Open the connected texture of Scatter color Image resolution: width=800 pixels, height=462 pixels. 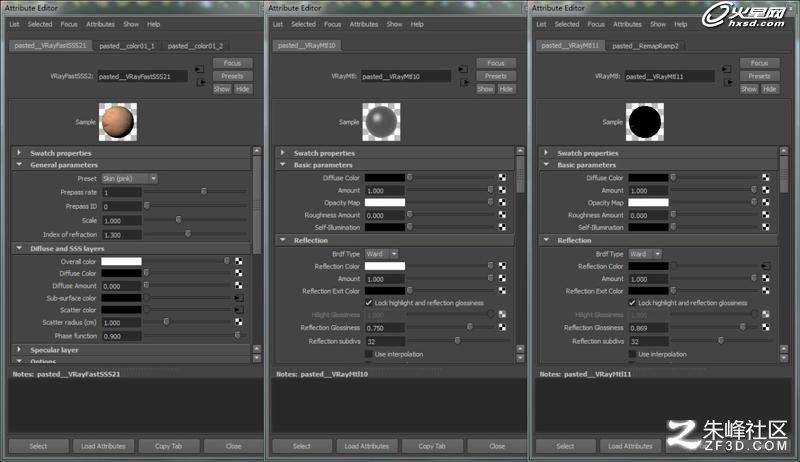238,310
